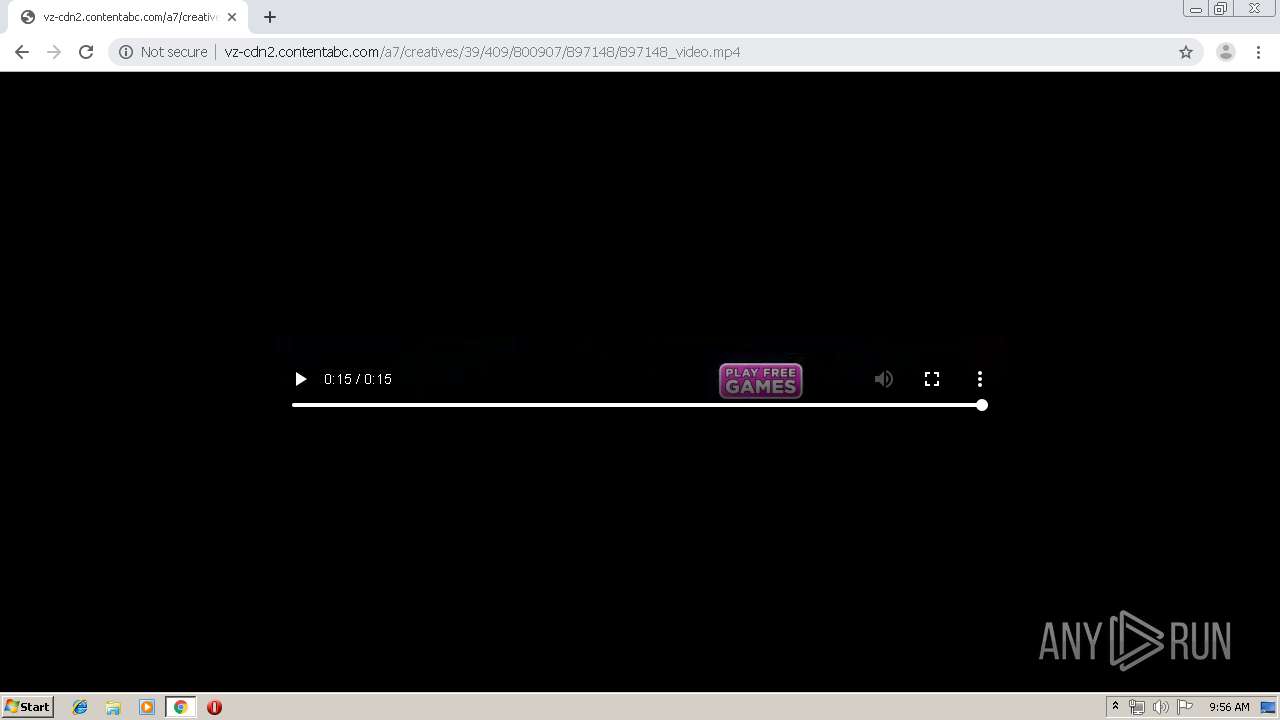Play the video from the start
This screenshot has height=720, width=1280.
[300, 379]
